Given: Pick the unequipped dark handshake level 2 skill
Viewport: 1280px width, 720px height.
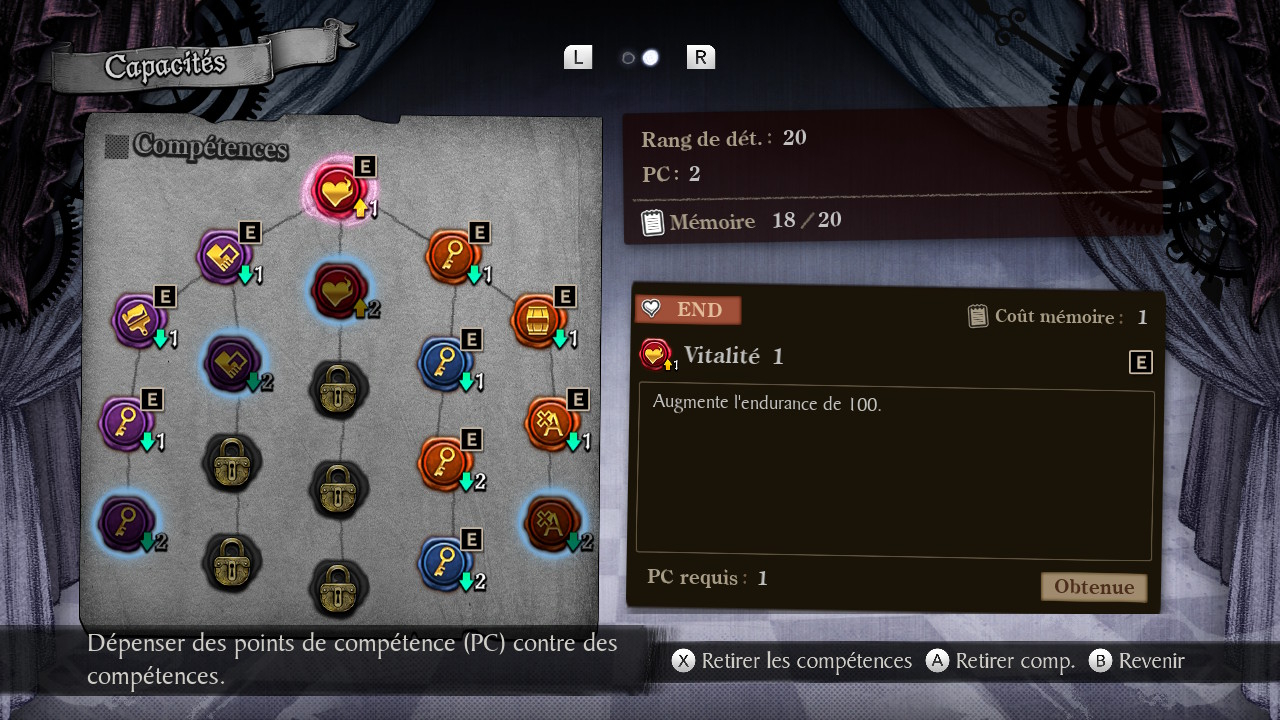Looking at the screenshot, I should 232,363.
